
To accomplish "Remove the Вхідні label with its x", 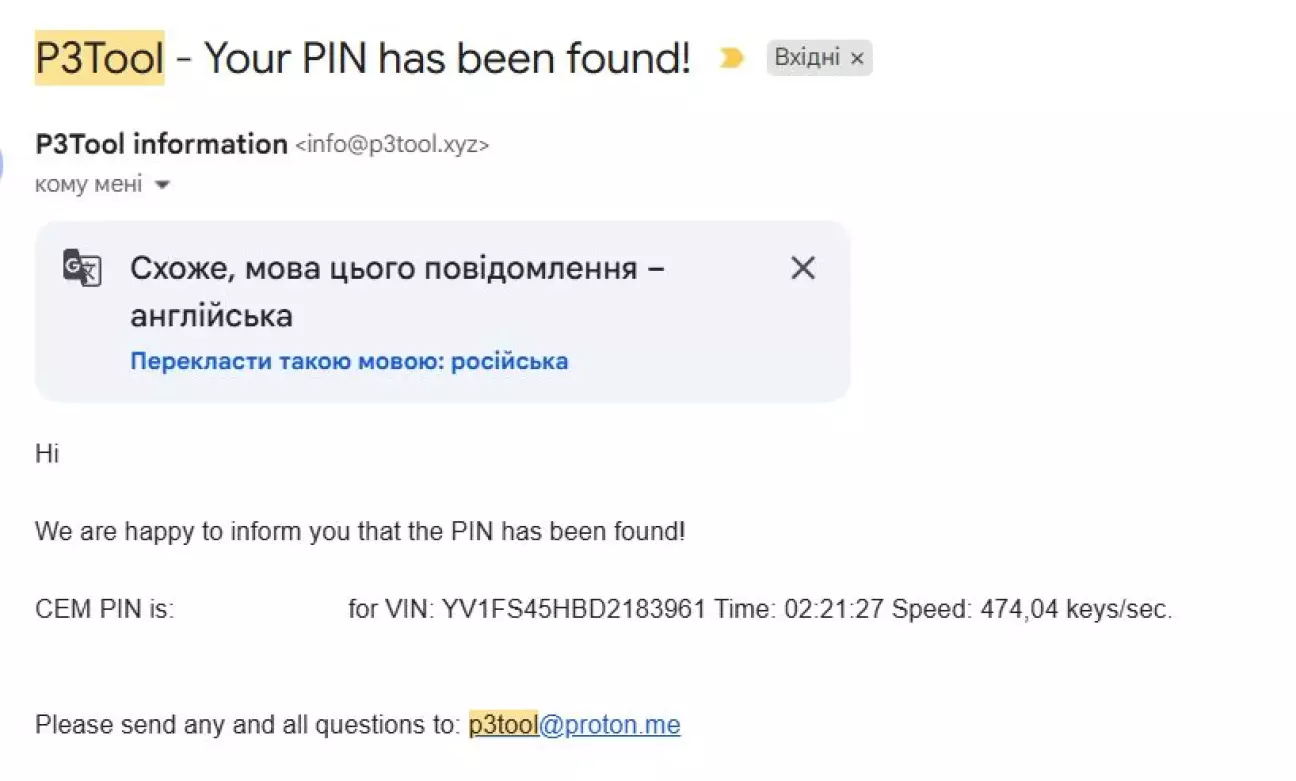I will pyautogui.click(x=857, y=59).
